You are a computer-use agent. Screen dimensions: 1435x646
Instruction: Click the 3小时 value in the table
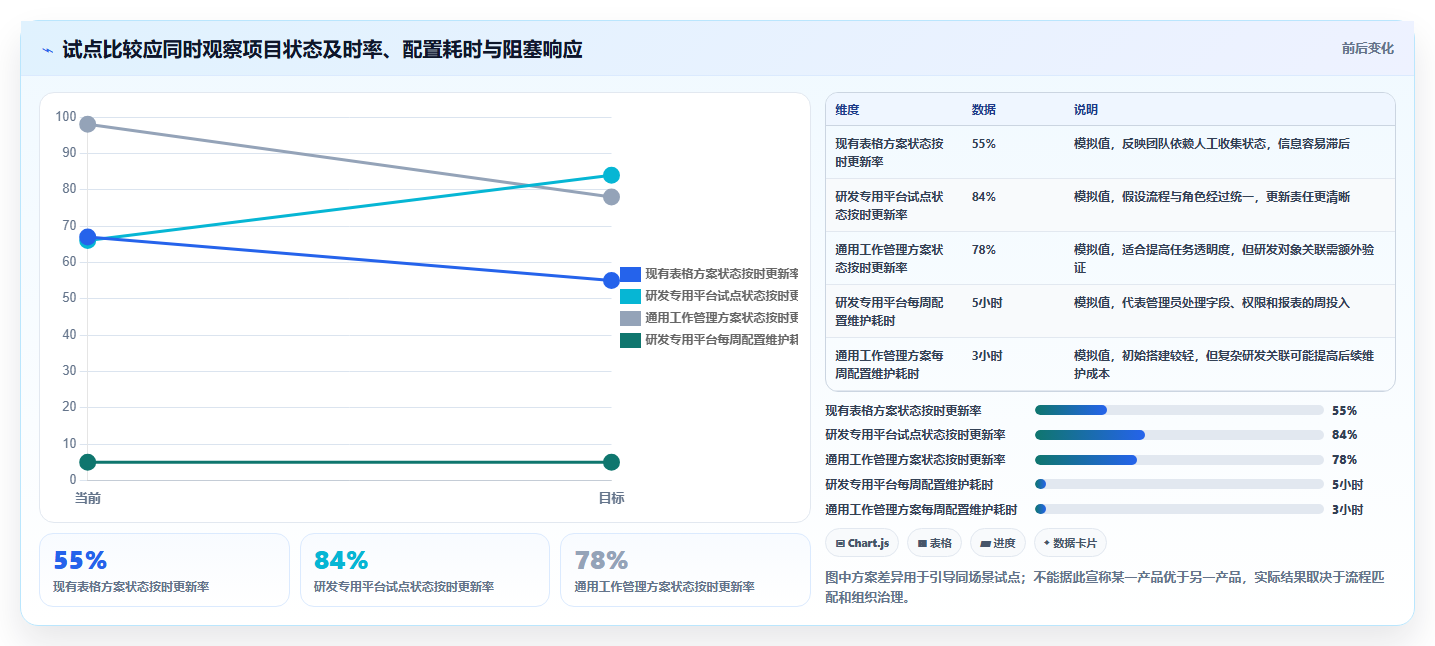click(986, 356)
